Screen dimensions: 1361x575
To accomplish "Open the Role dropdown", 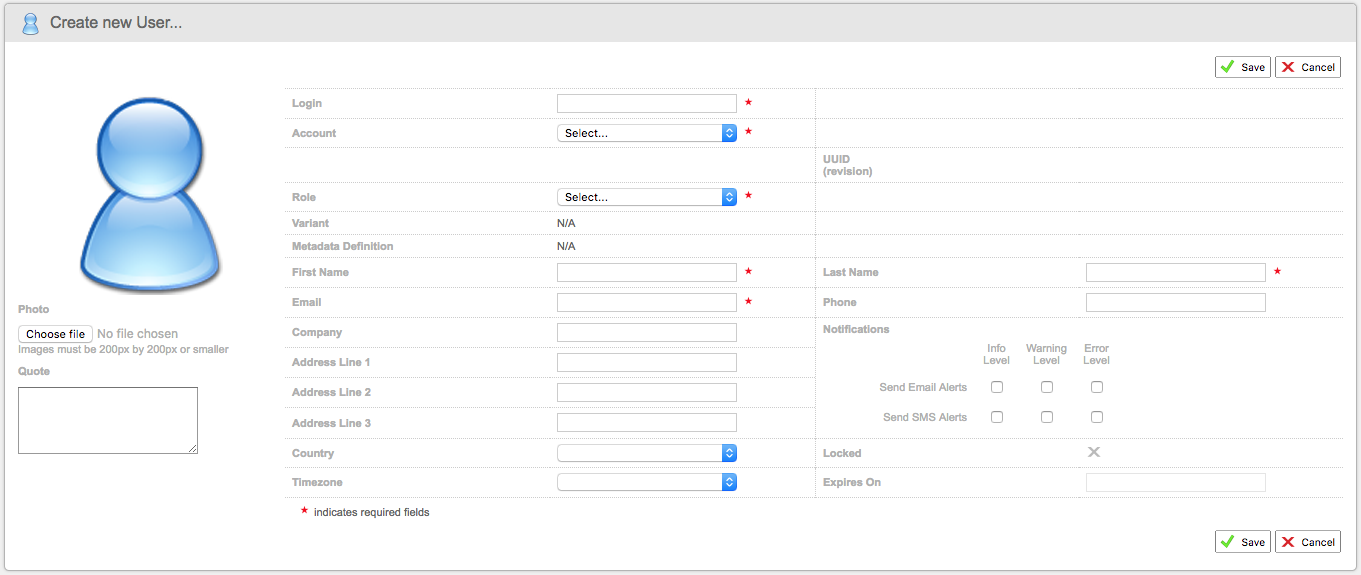I will tap(646, 197).
